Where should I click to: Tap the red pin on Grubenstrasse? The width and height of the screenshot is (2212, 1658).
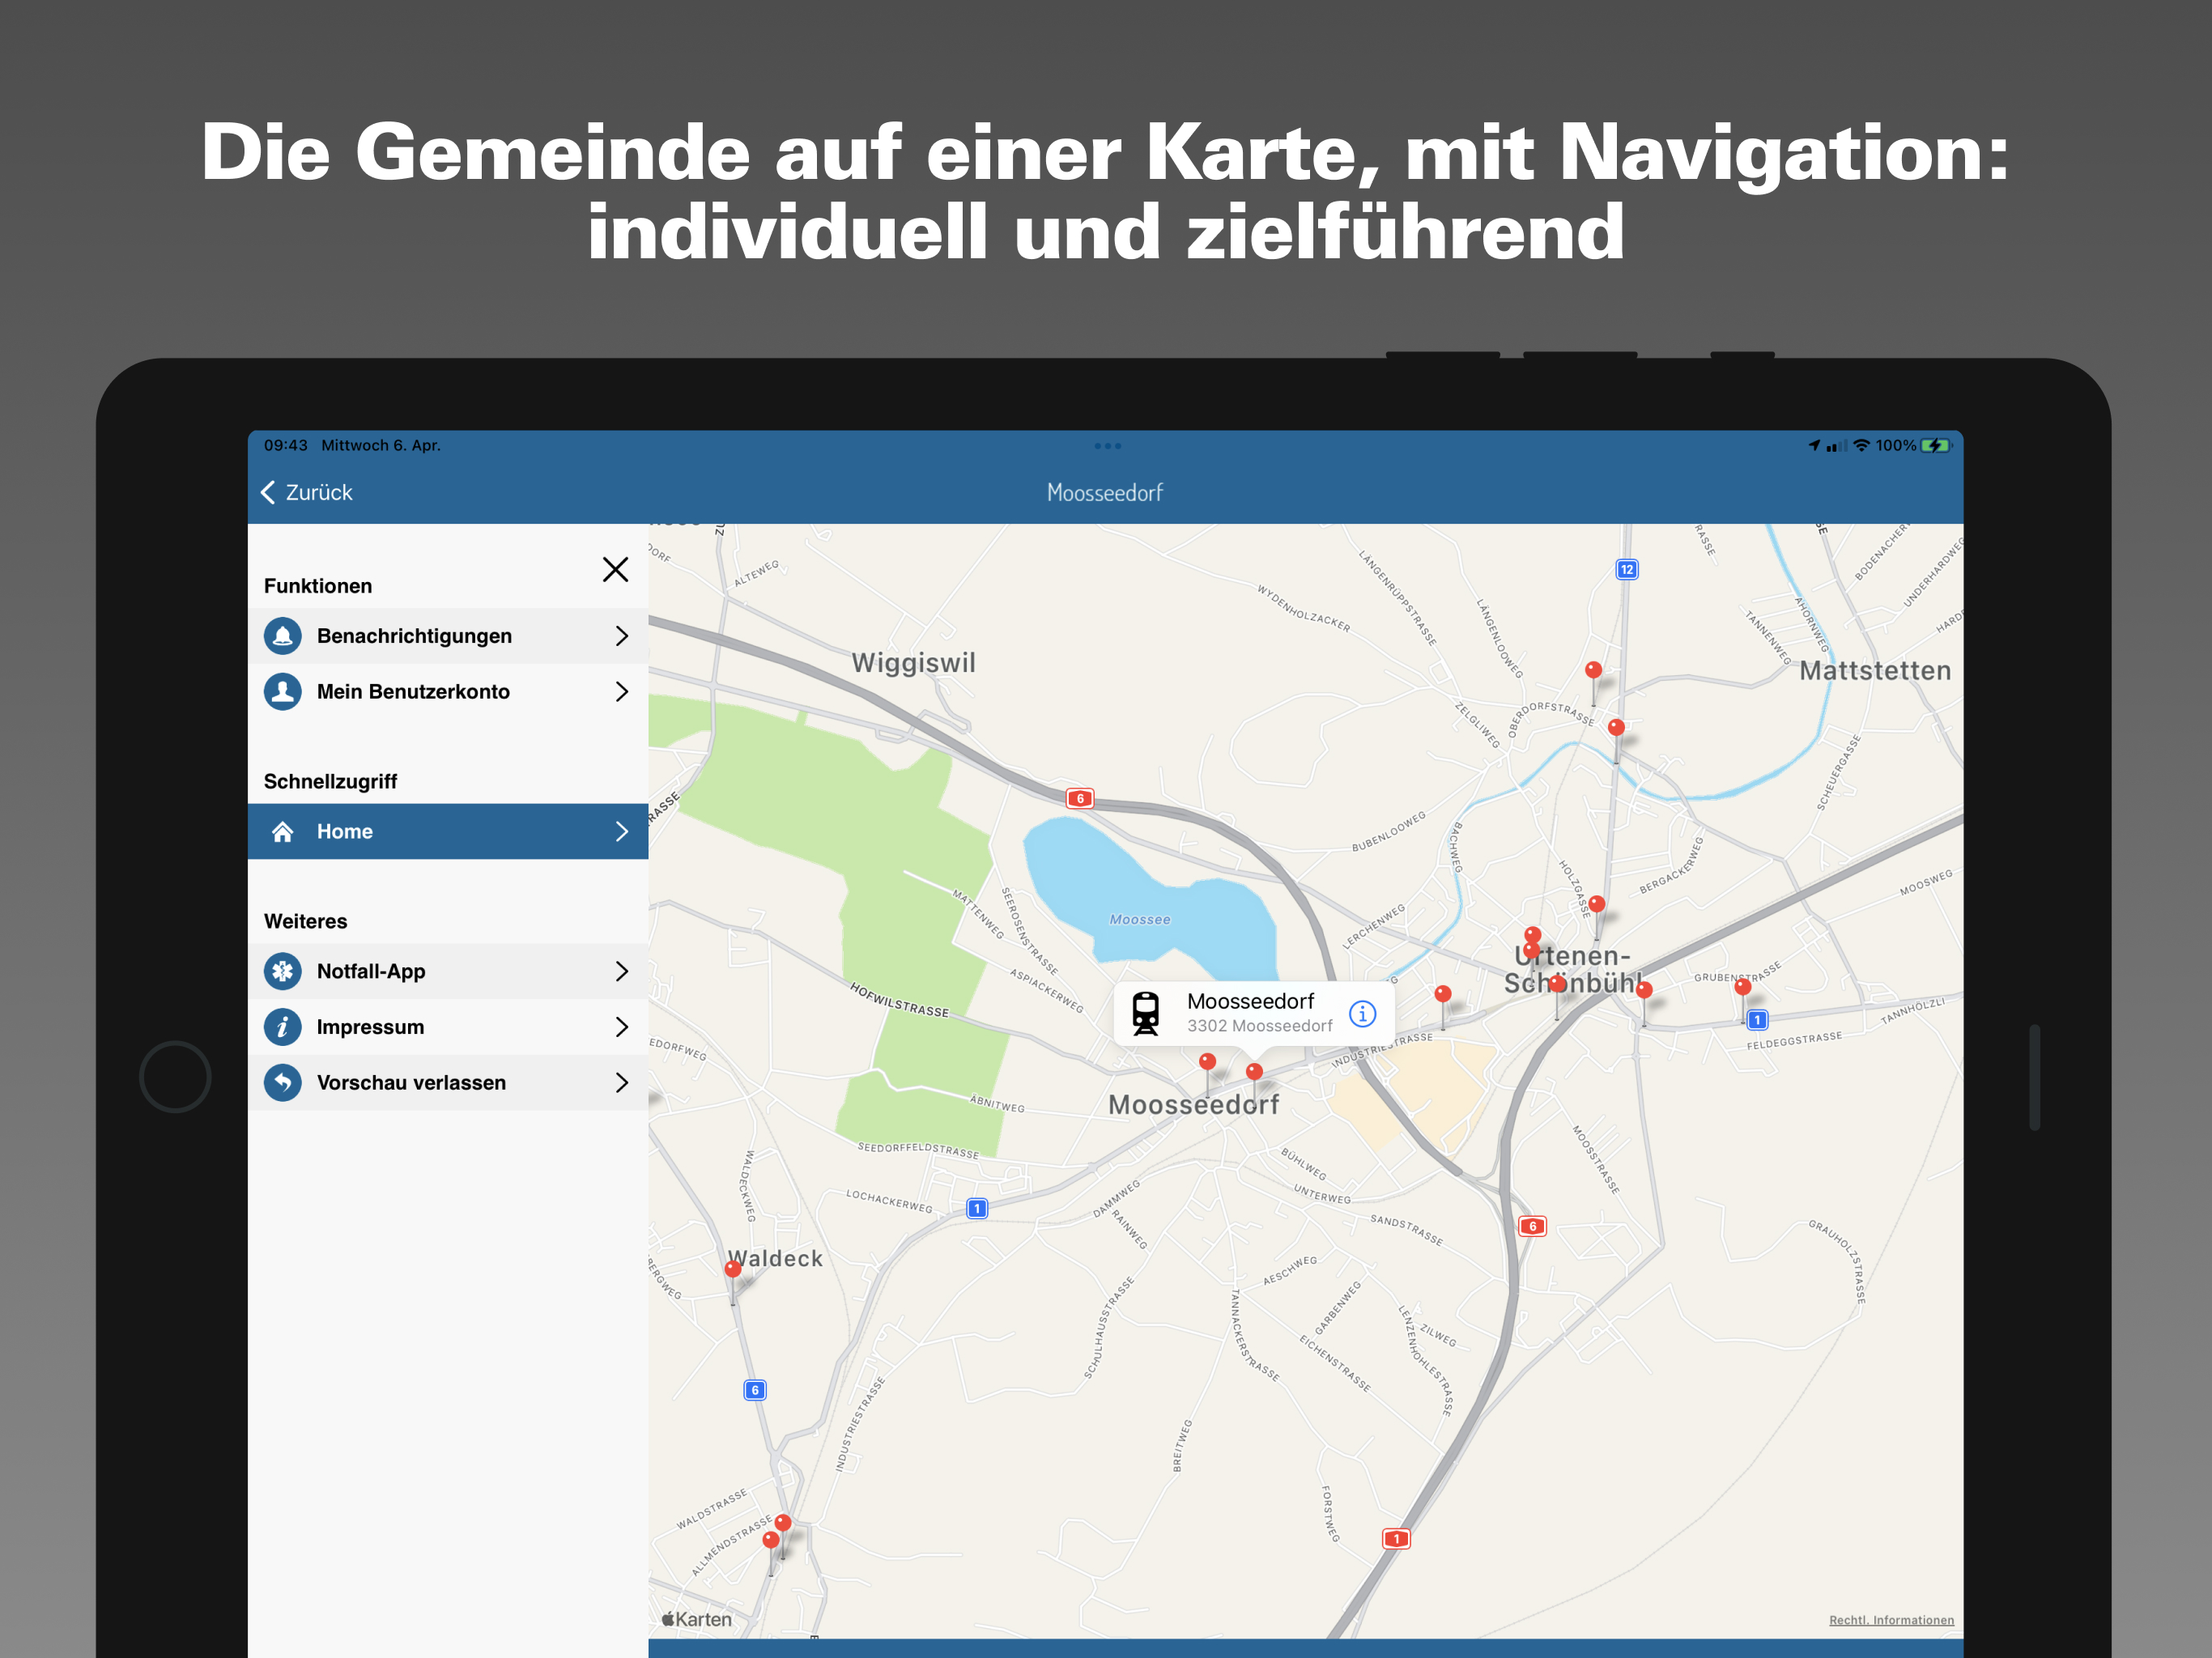[x=1743, y=988]
